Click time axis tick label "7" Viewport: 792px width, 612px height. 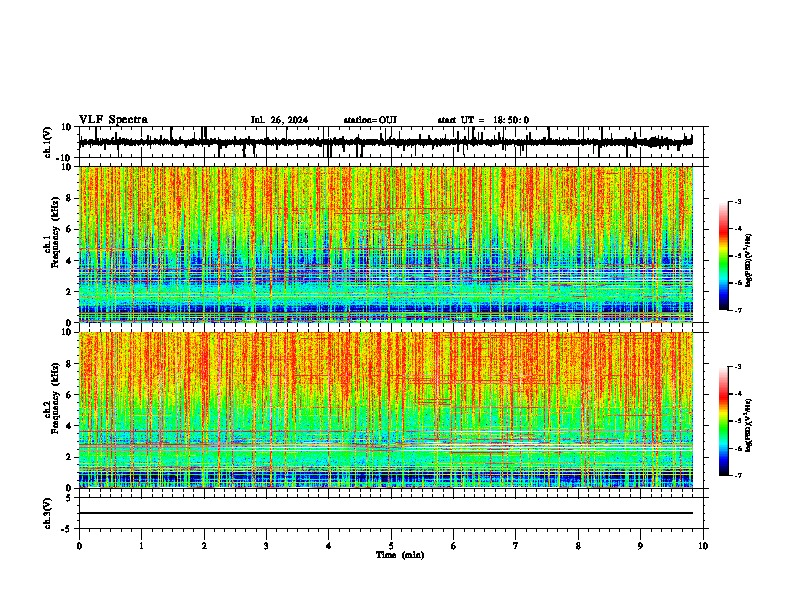(516, 546)
